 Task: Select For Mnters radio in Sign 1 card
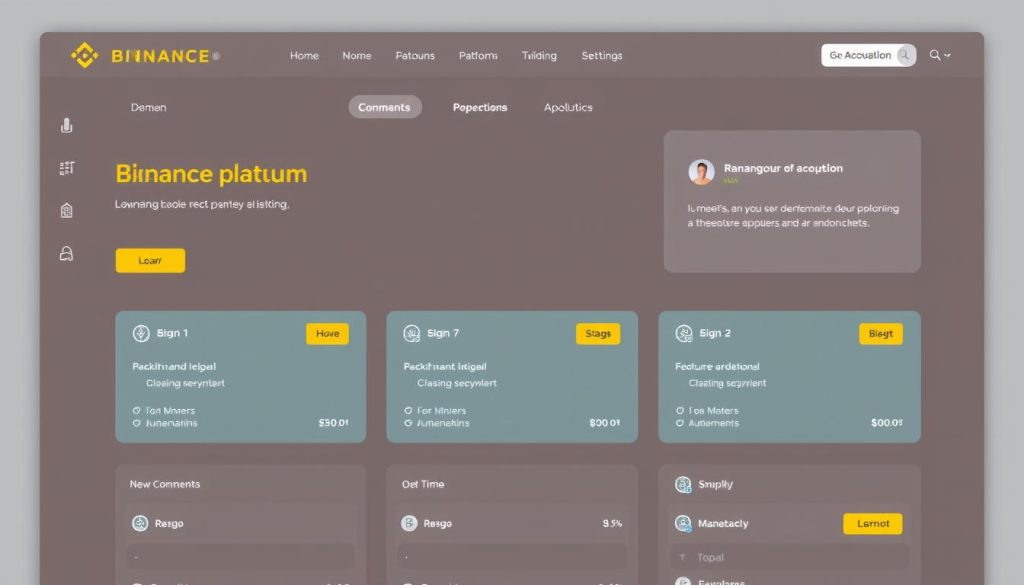[136, 411]
